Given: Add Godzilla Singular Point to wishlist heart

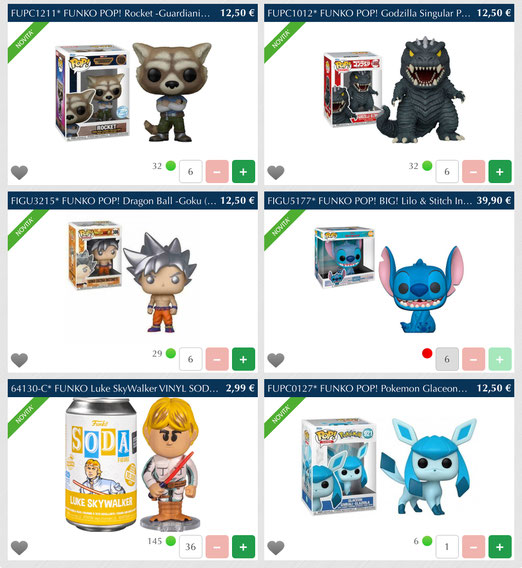Looking at the screenshot, I should [x=276, y=172].
